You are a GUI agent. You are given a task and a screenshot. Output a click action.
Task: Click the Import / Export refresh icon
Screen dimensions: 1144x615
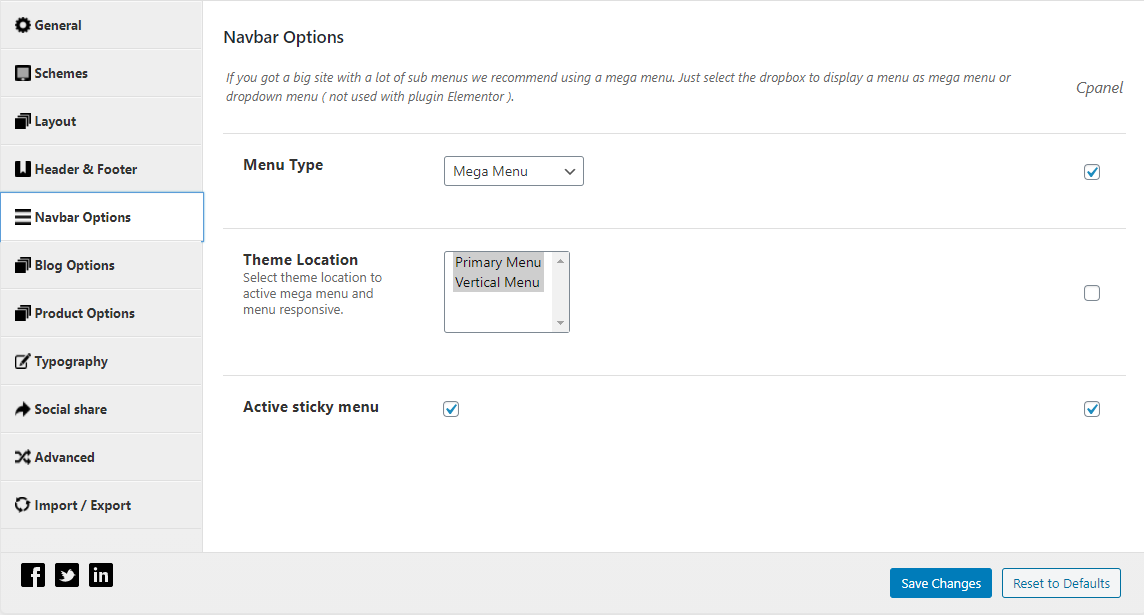(x=23, y=505)
